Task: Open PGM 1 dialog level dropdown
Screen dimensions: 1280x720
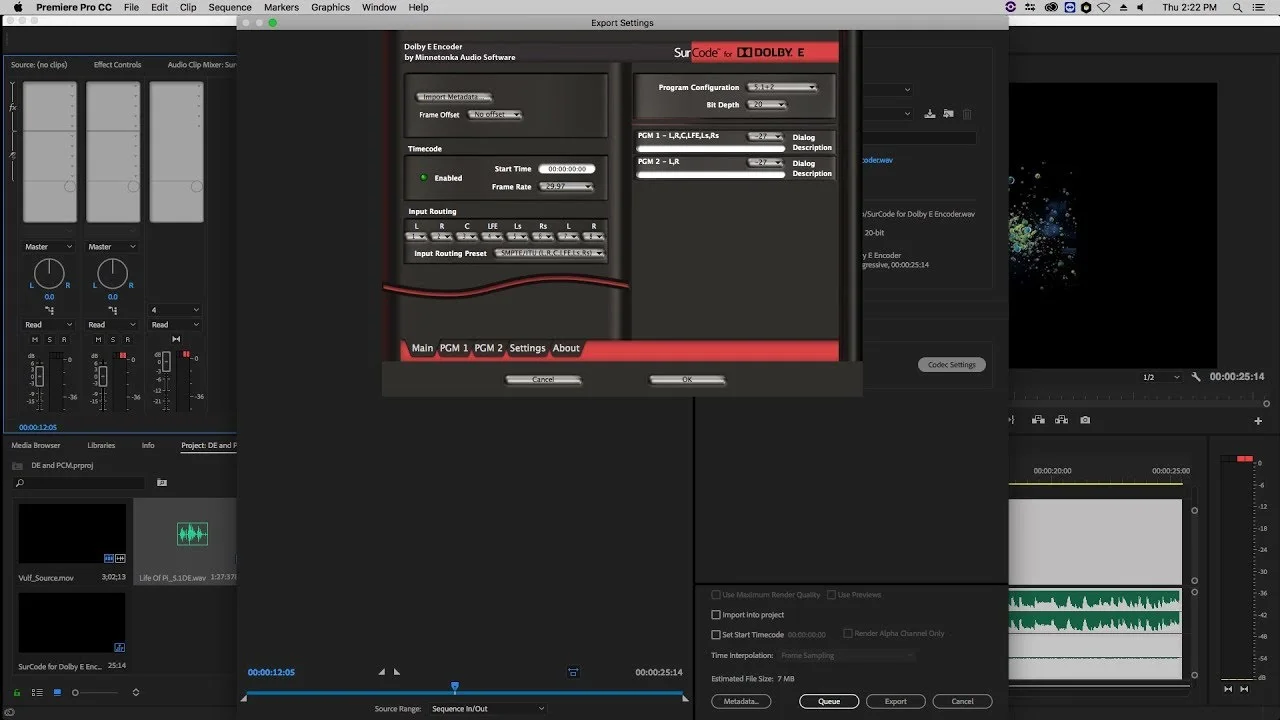Action: [765, 136]
